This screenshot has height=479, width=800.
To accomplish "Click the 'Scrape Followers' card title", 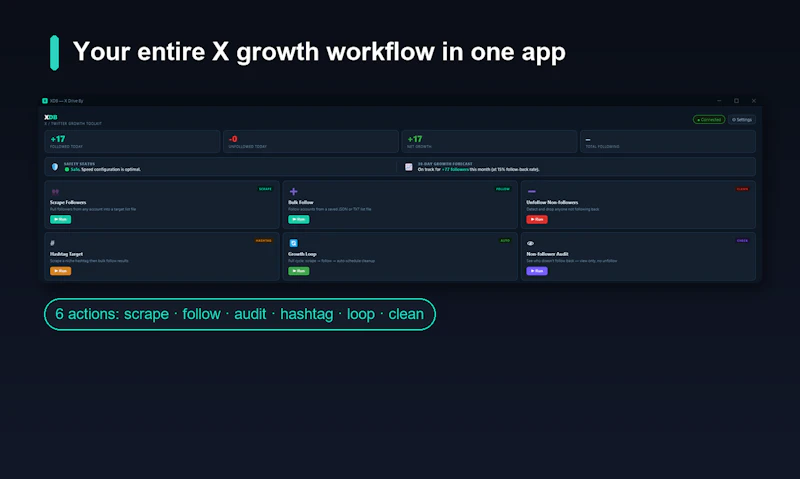I will point(68,203).
